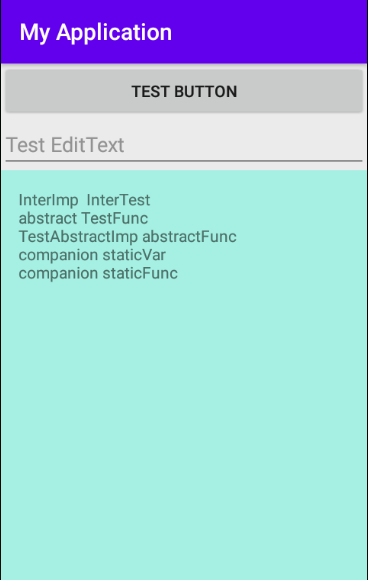Click the empty teal output area
The height and width of the screenshot is (580, 368).
(x=184, y=425)
